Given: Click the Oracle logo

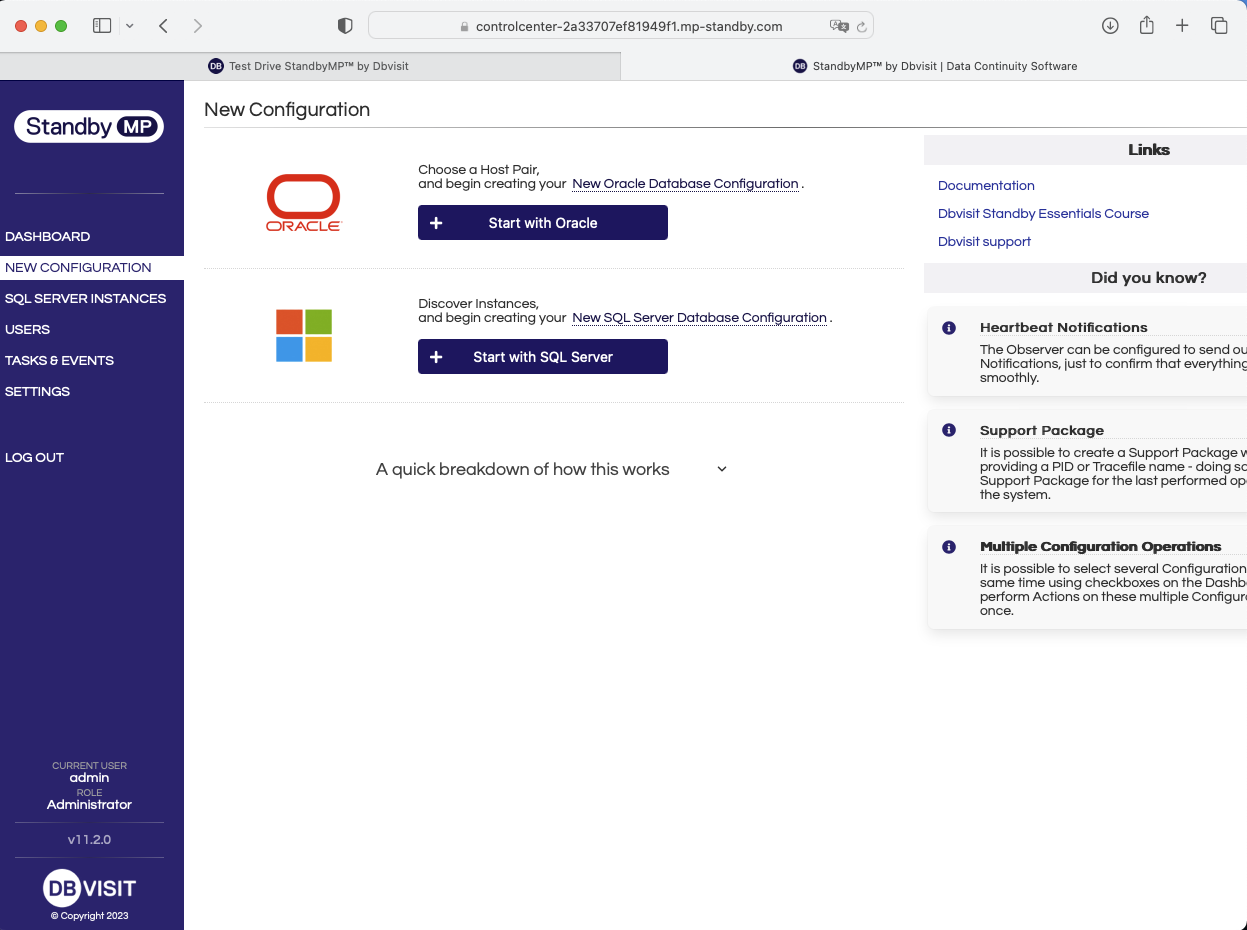Looking at the screenshot, I should pos(303,202).
